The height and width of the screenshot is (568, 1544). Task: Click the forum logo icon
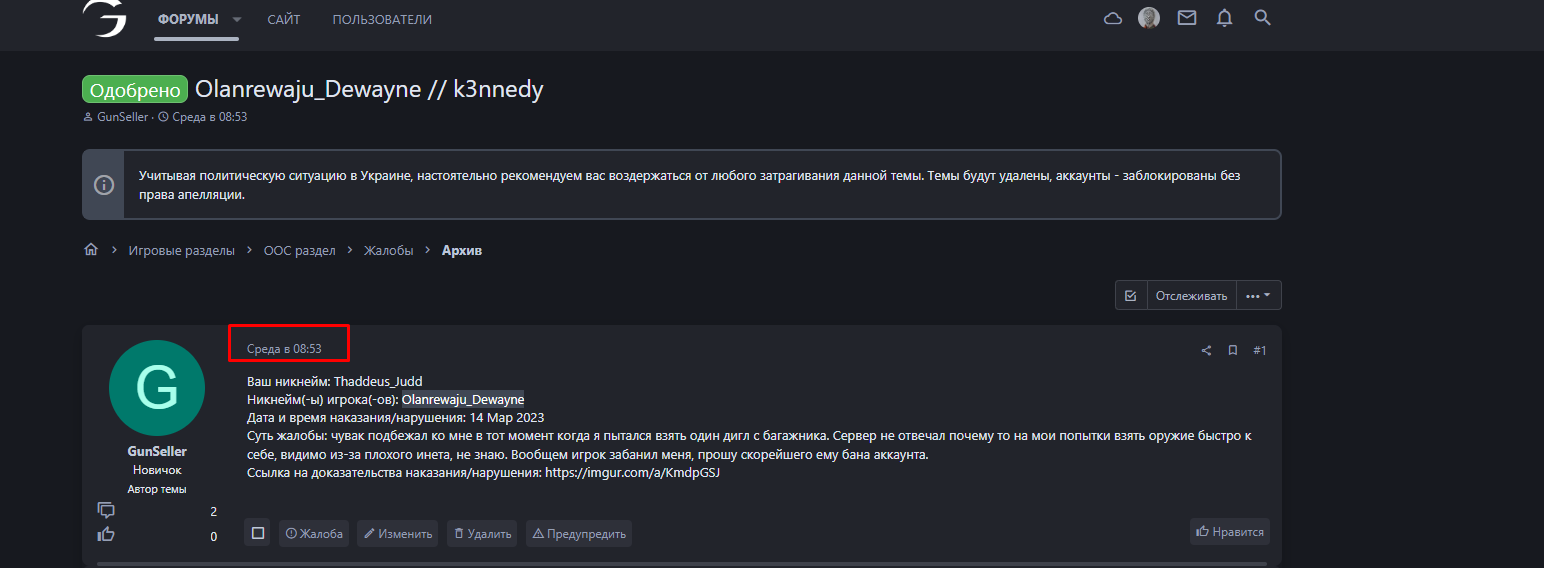tap(104, 19)
